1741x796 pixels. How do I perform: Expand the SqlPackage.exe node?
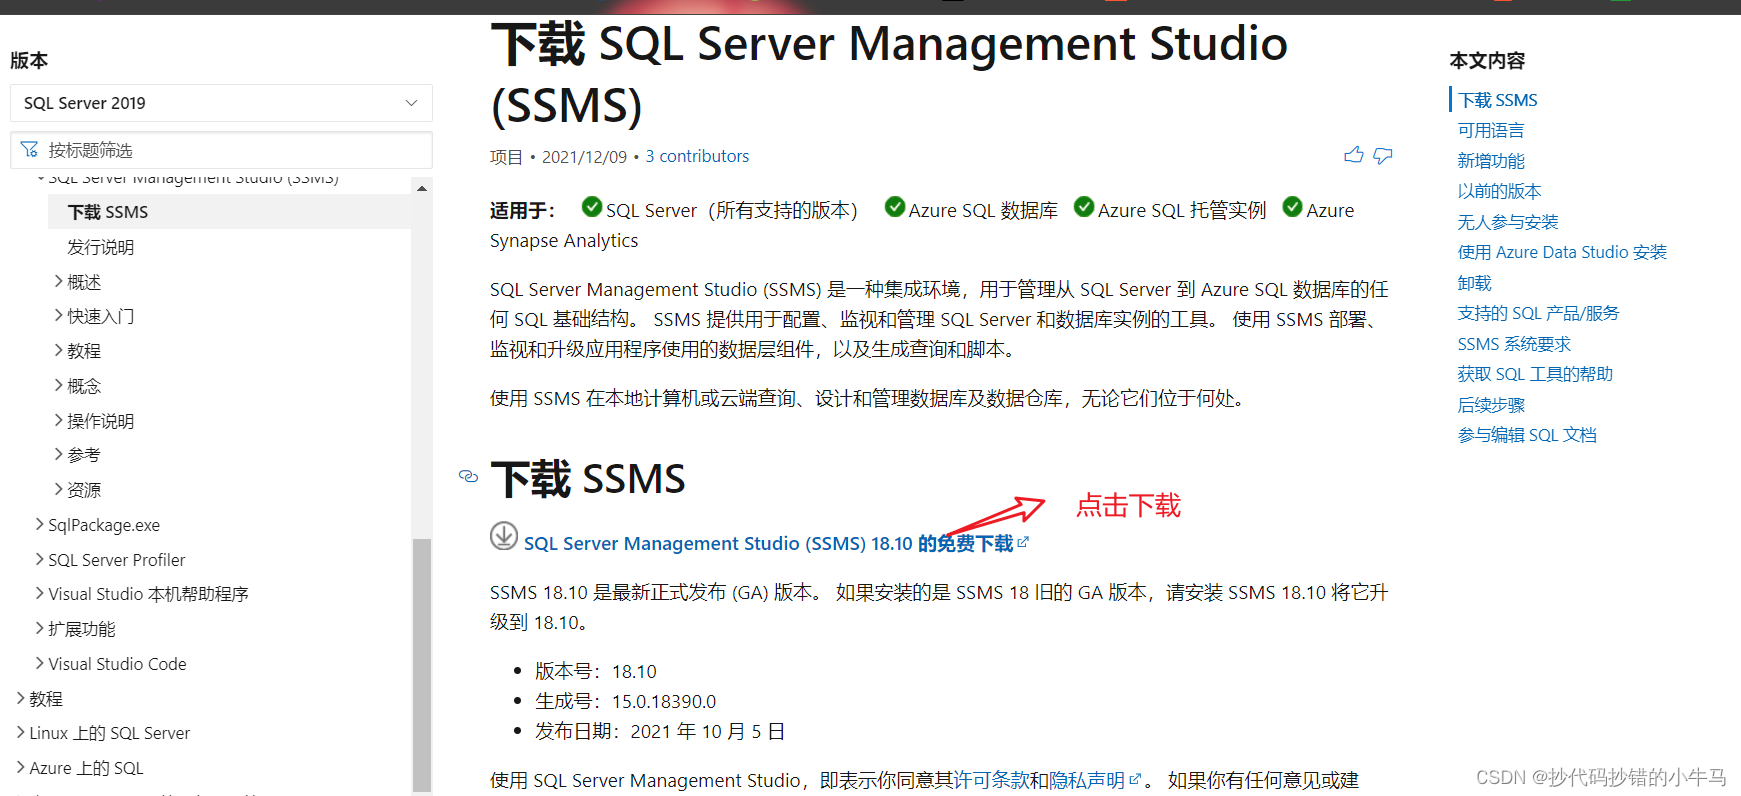point(39,524)
